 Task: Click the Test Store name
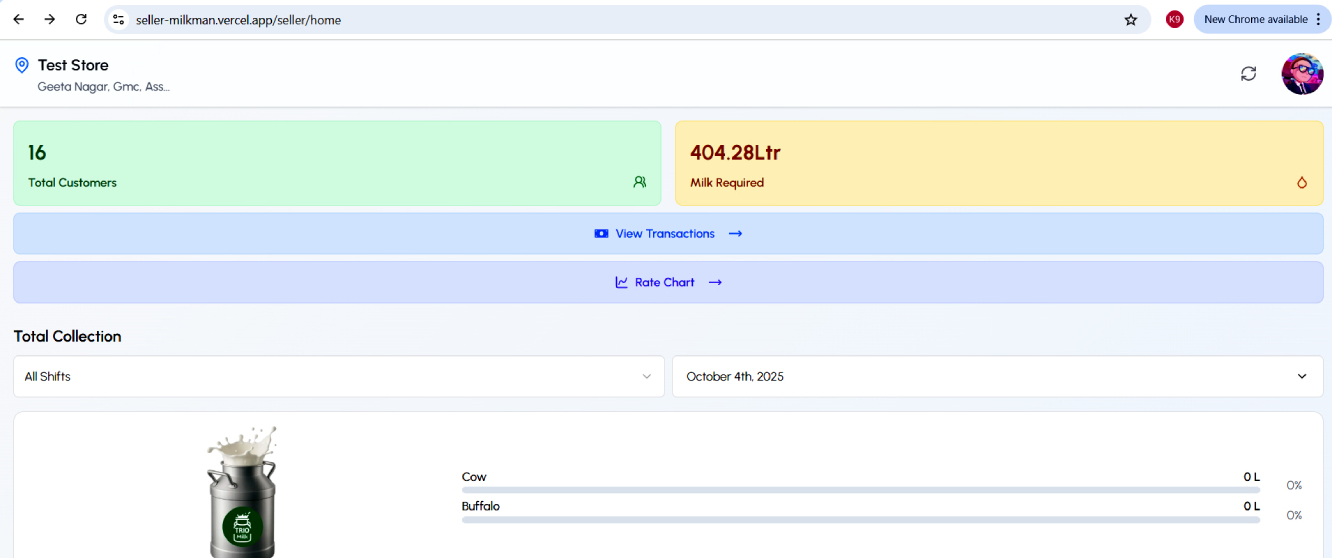pos(73,65)
